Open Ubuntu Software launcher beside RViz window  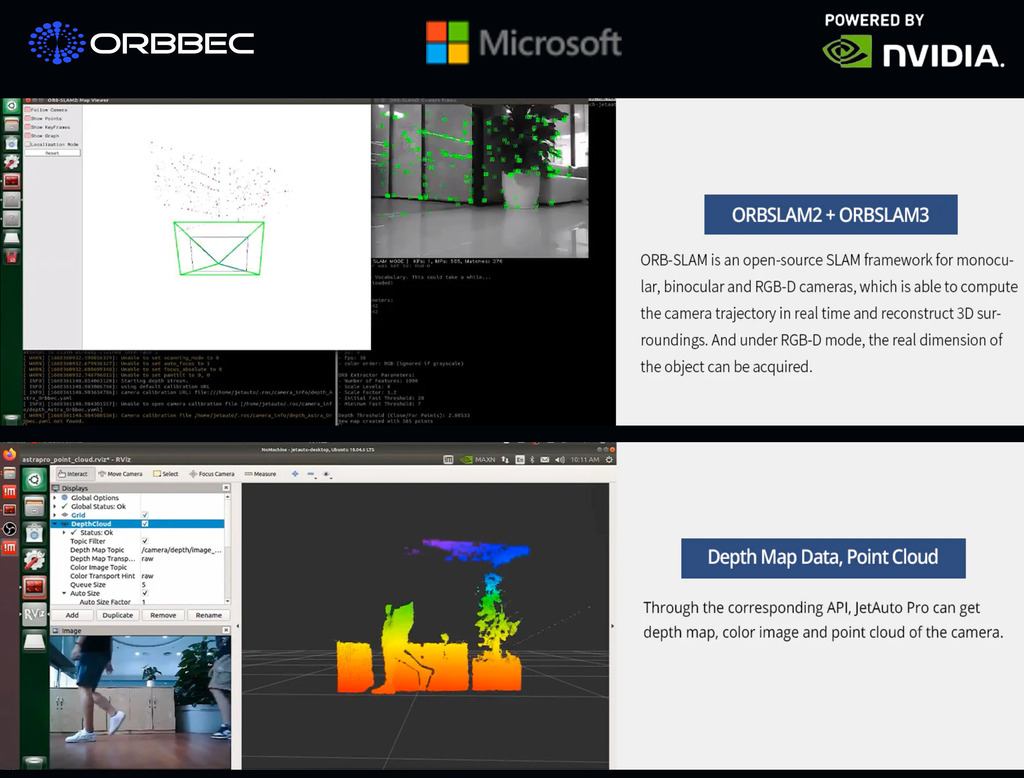coord(35,534)
